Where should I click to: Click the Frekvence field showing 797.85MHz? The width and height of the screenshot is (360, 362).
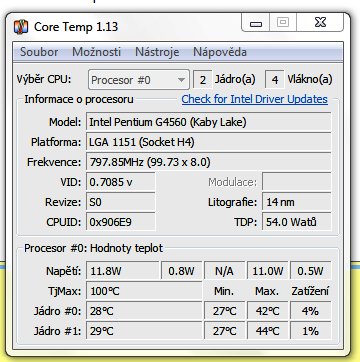pos(209,162)
